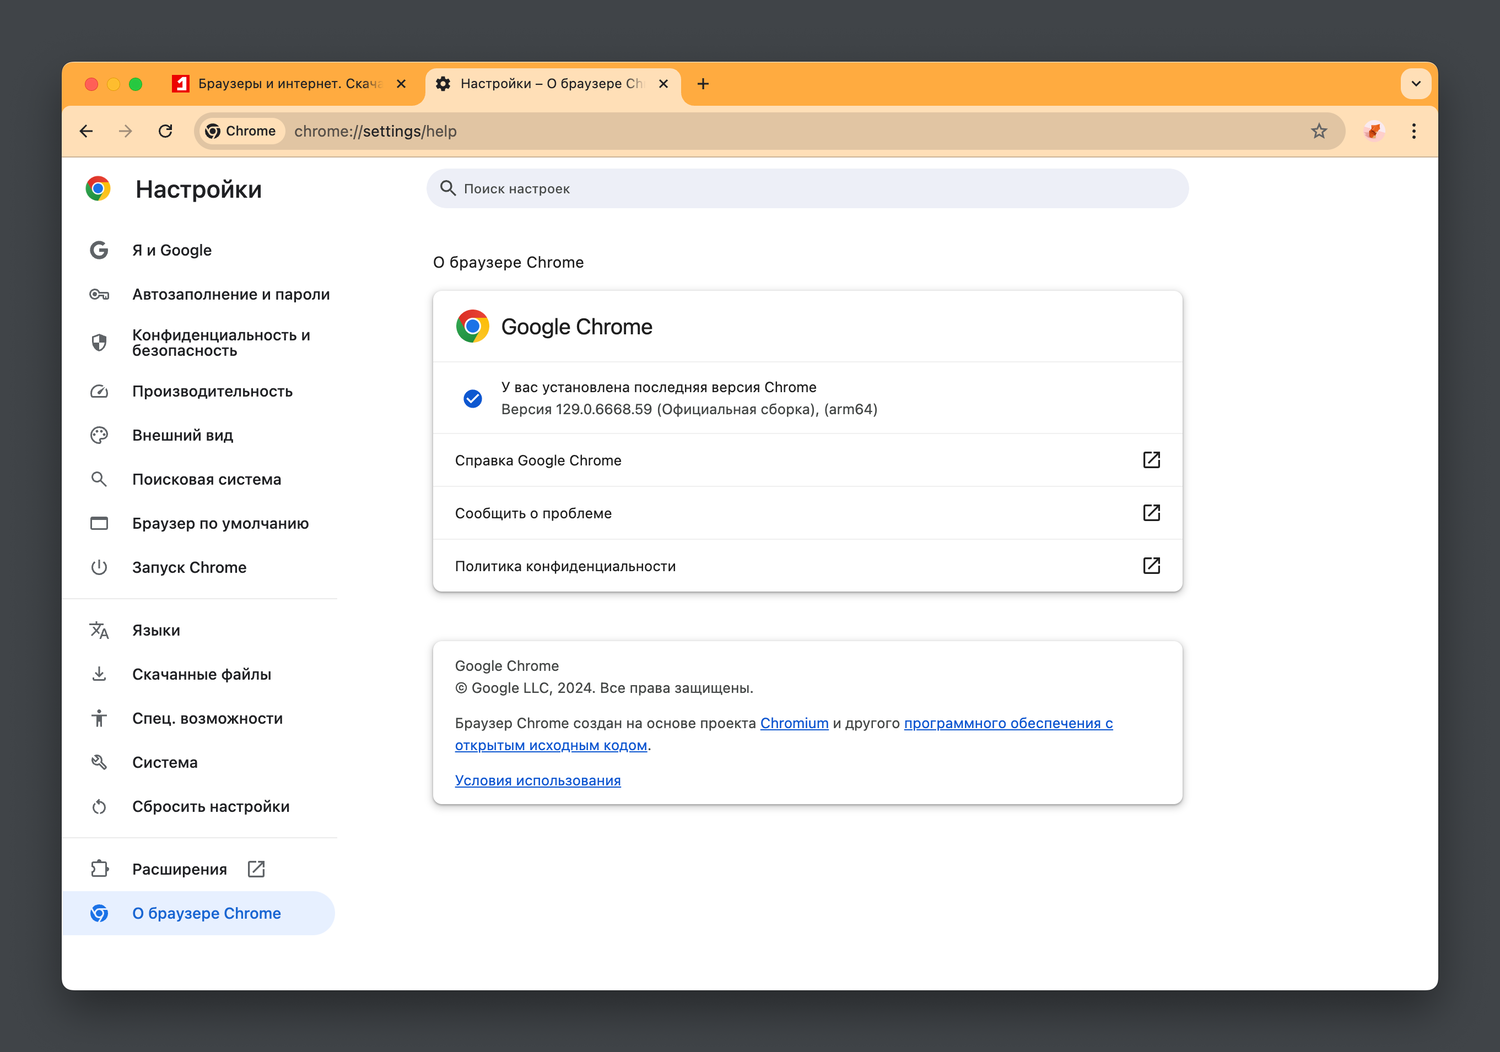Open a new tab with plus icon
This screenshot has width=1500, height=1052.
tap(703, 84)
